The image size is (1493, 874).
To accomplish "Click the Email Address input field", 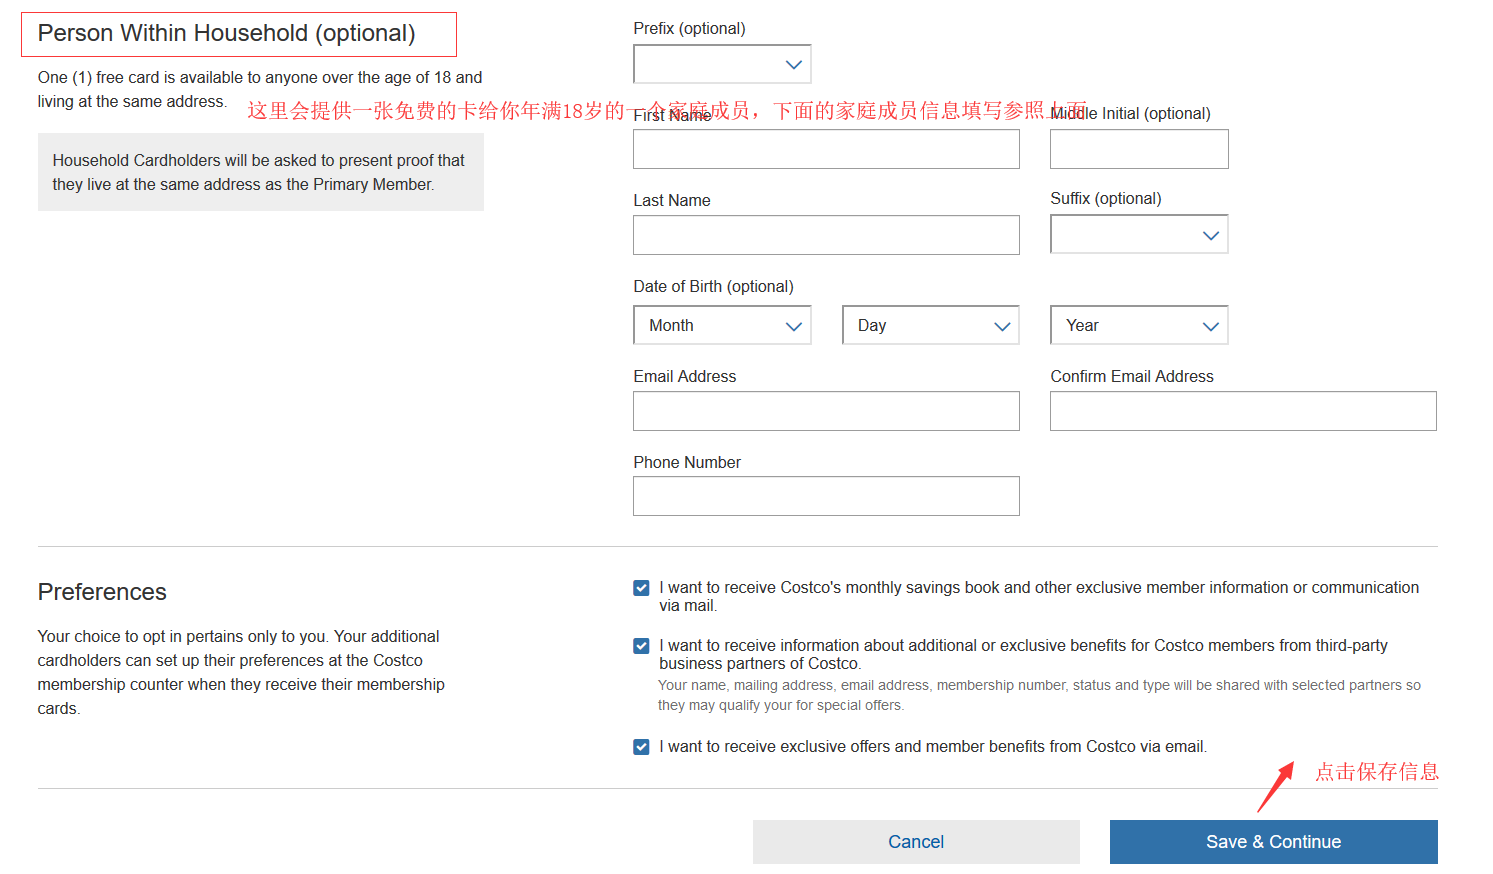I will tap(826, 411).
